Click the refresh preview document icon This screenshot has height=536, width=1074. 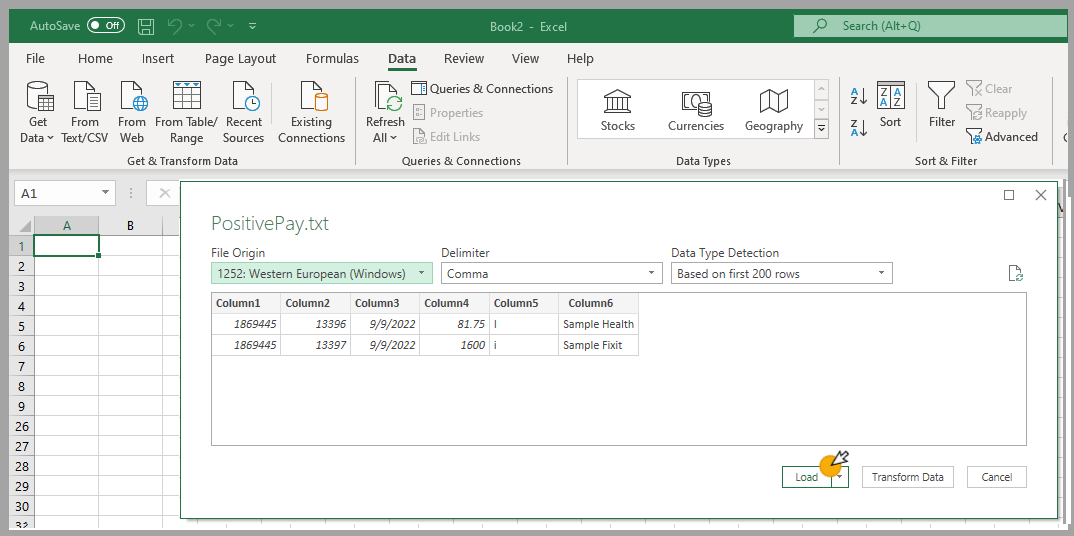[x=1015, y=274]
